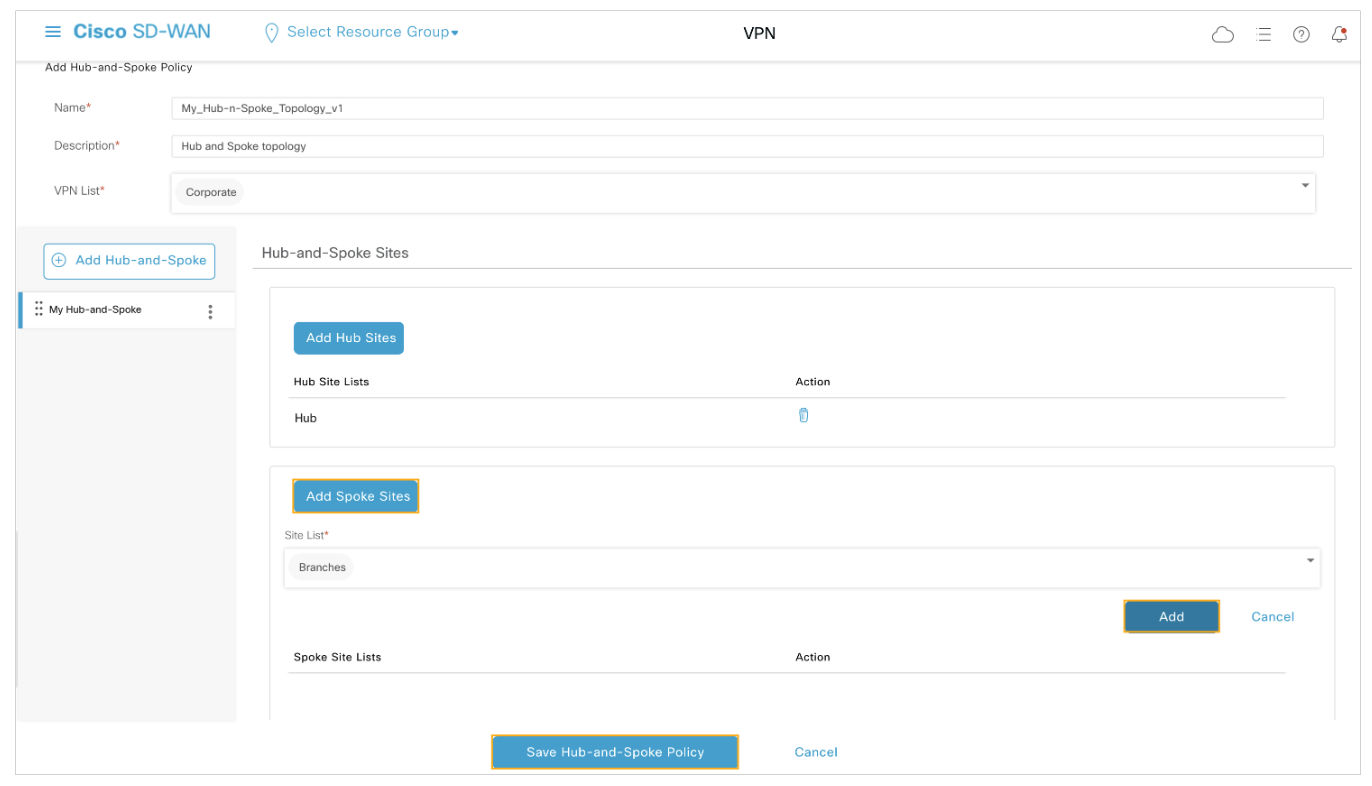Expand the Select Resource Group dropdown
Screen dimensions: 1372x786
[x=372, y=32]
